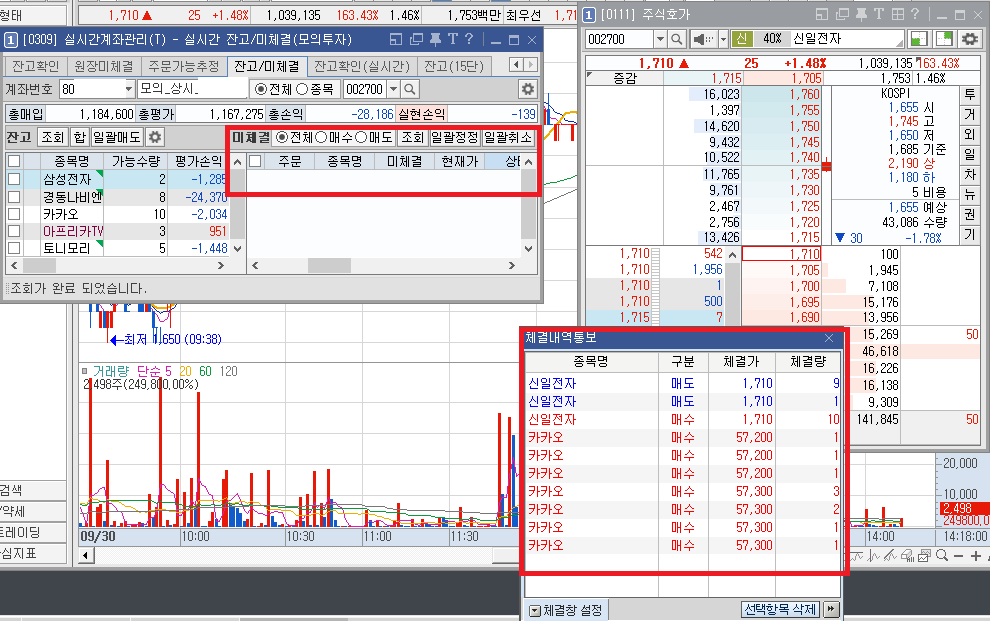Switch to the 원장미체결 tab

(x=104, y=66)
